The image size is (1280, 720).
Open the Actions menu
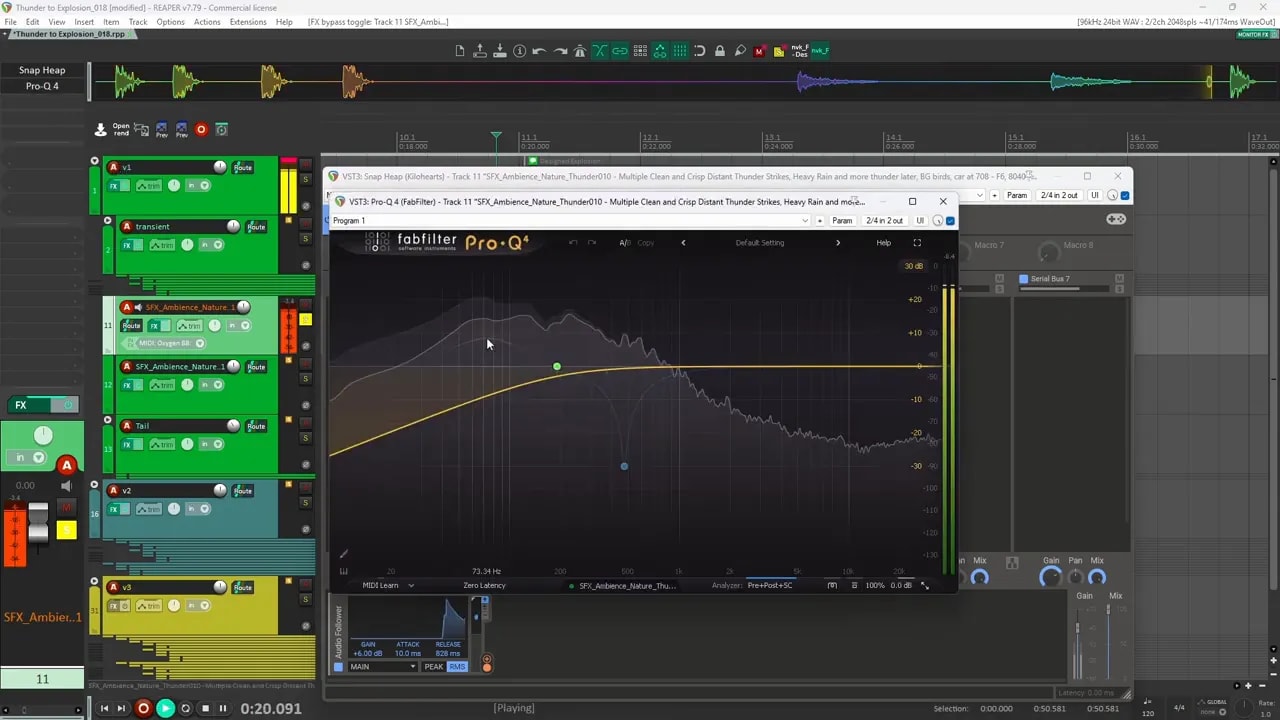coord(207,22)
